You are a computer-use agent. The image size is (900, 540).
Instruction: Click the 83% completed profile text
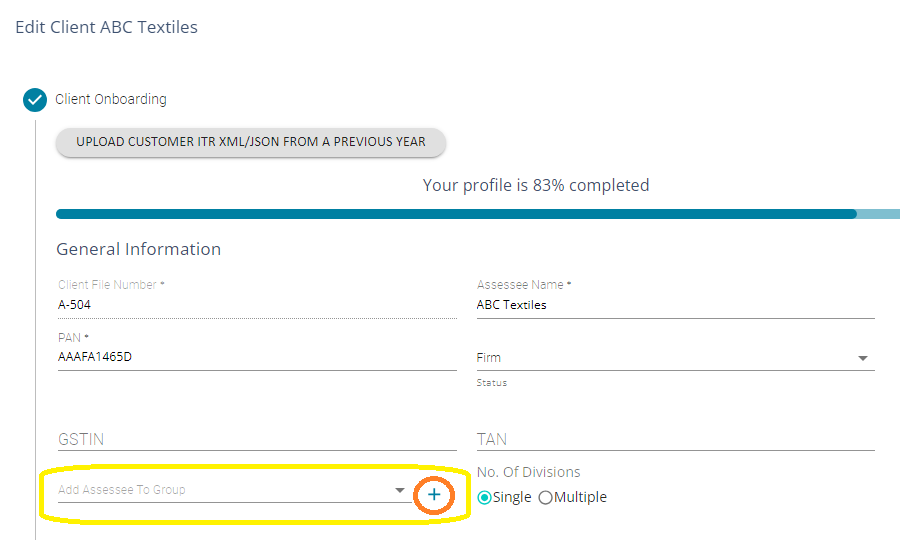click(x=536, y=185)
